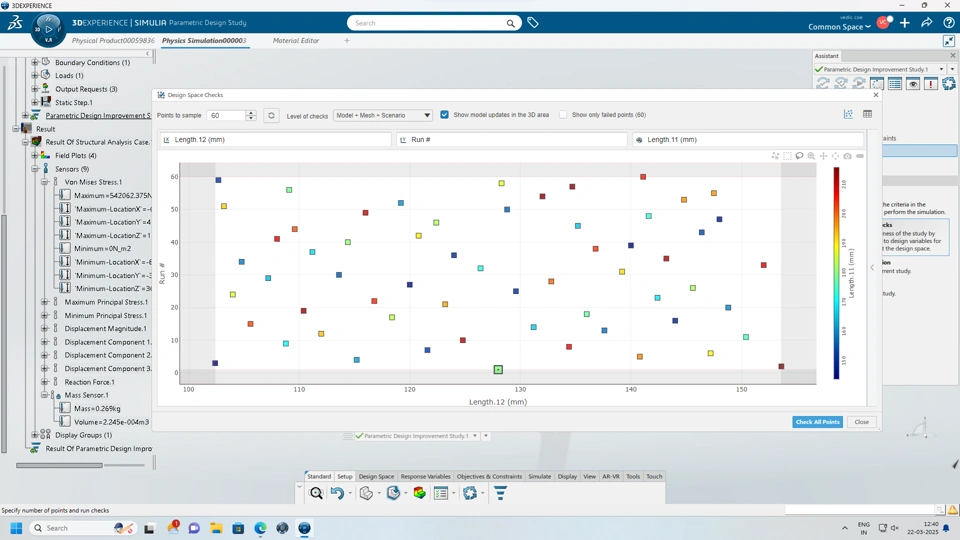Add a new tab with plus

pos(347,40)
